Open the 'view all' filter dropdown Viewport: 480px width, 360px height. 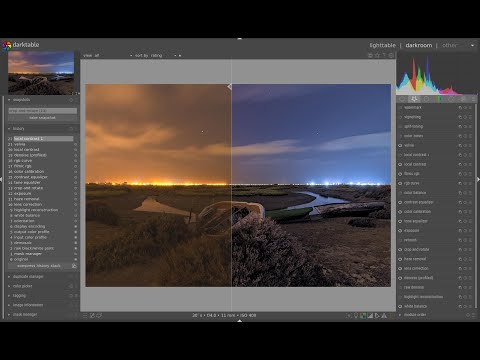(107, 56)
